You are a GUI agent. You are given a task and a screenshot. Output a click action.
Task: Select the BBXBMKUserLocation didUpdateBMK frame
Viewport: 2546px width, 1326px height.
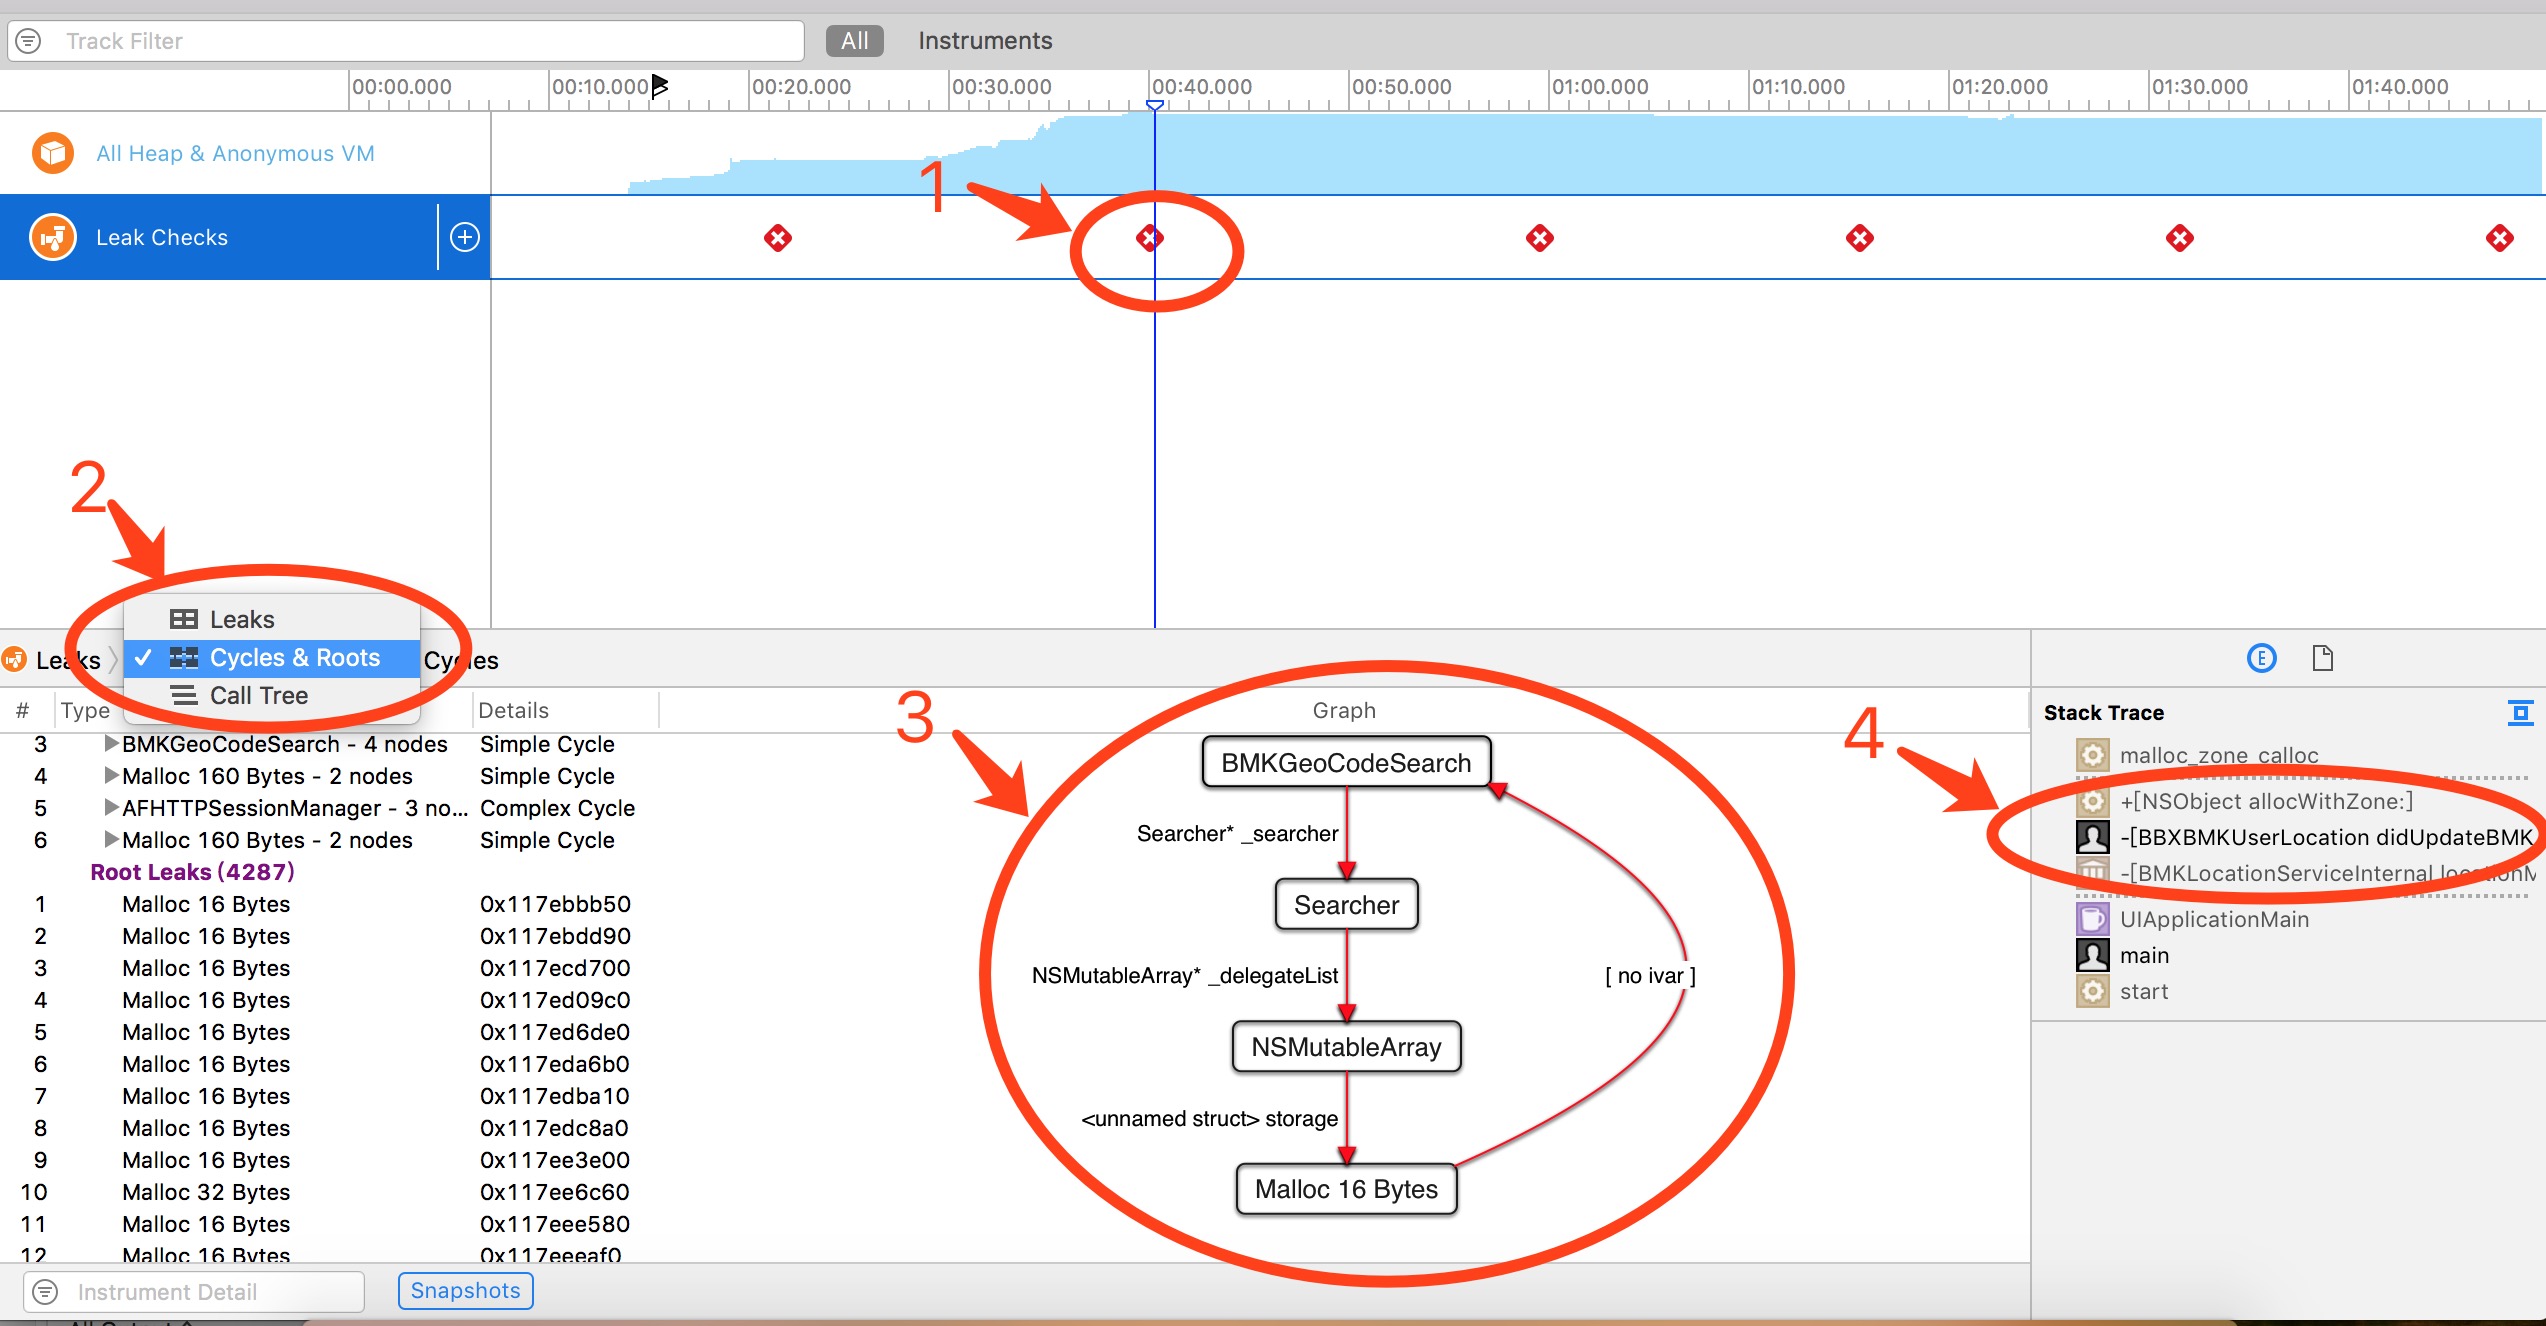click(x=2327, y=837)
